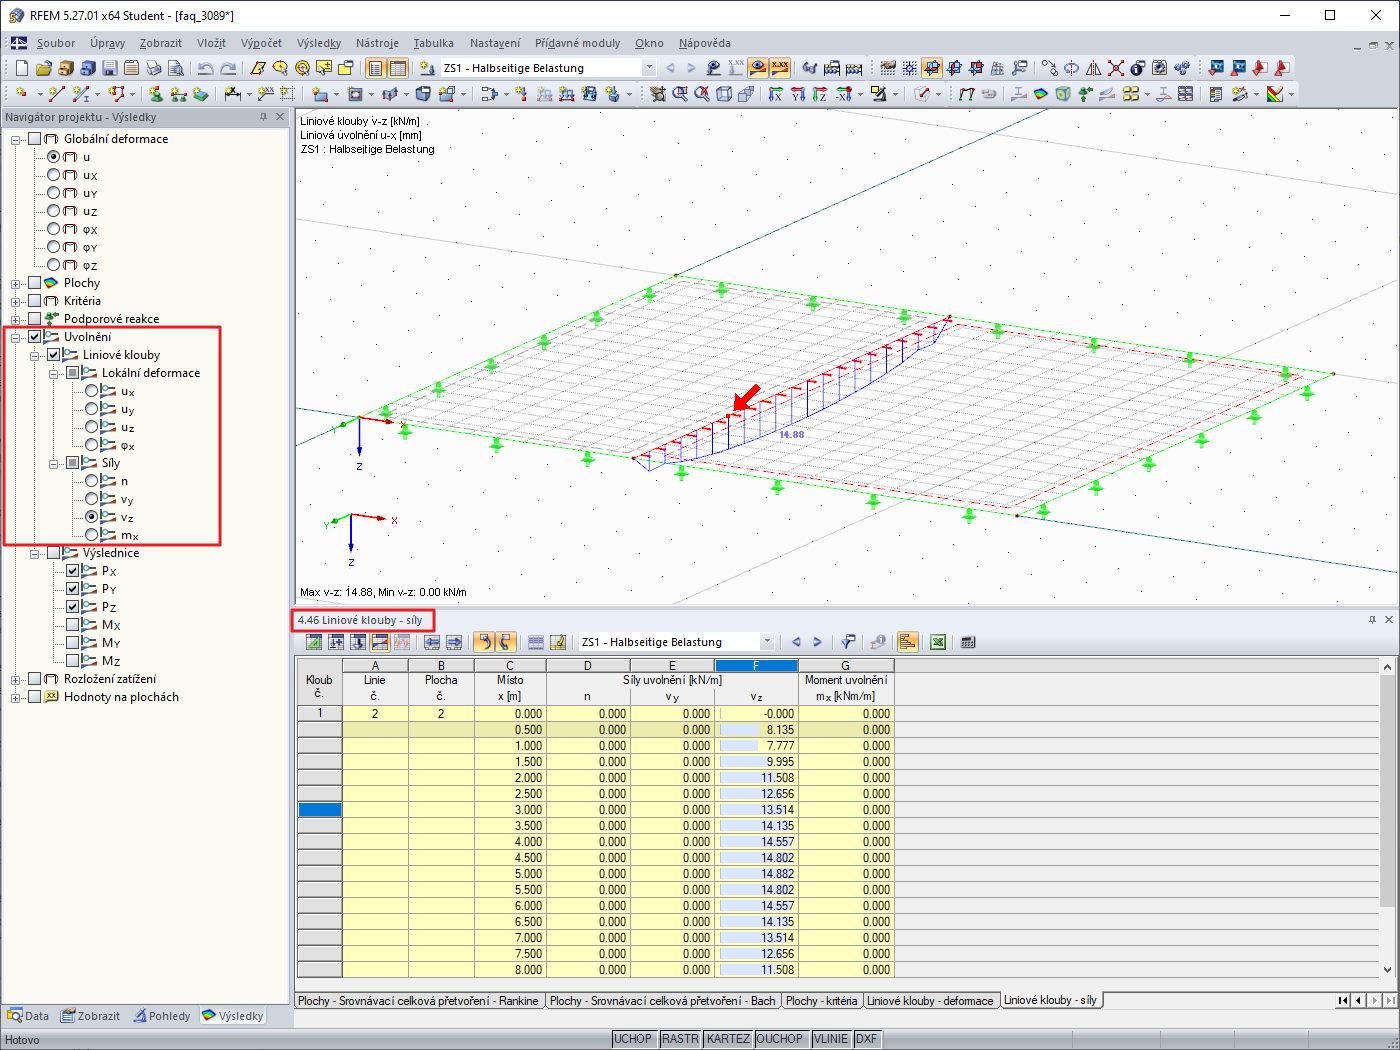Set view in X direction

(x=776, y=94)
